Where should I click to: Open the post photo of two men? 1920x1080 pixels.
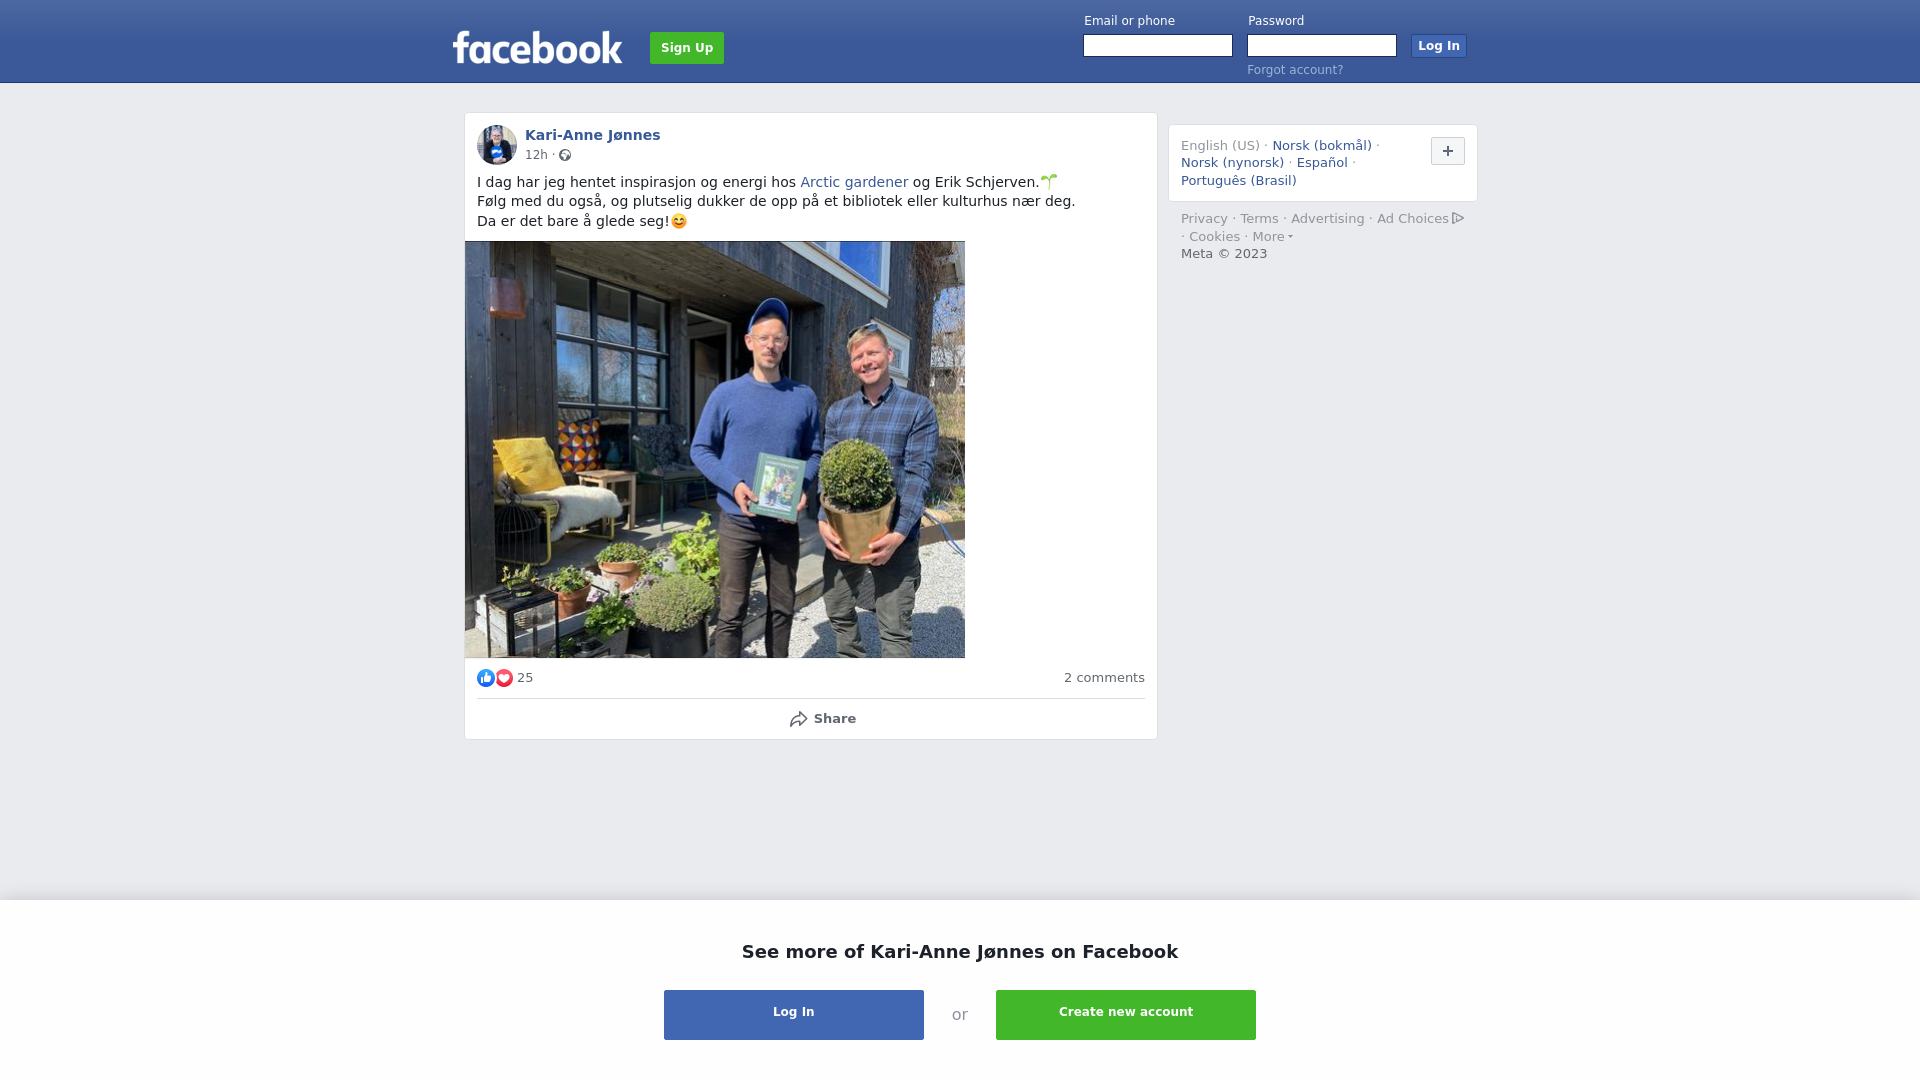[715, 449]
